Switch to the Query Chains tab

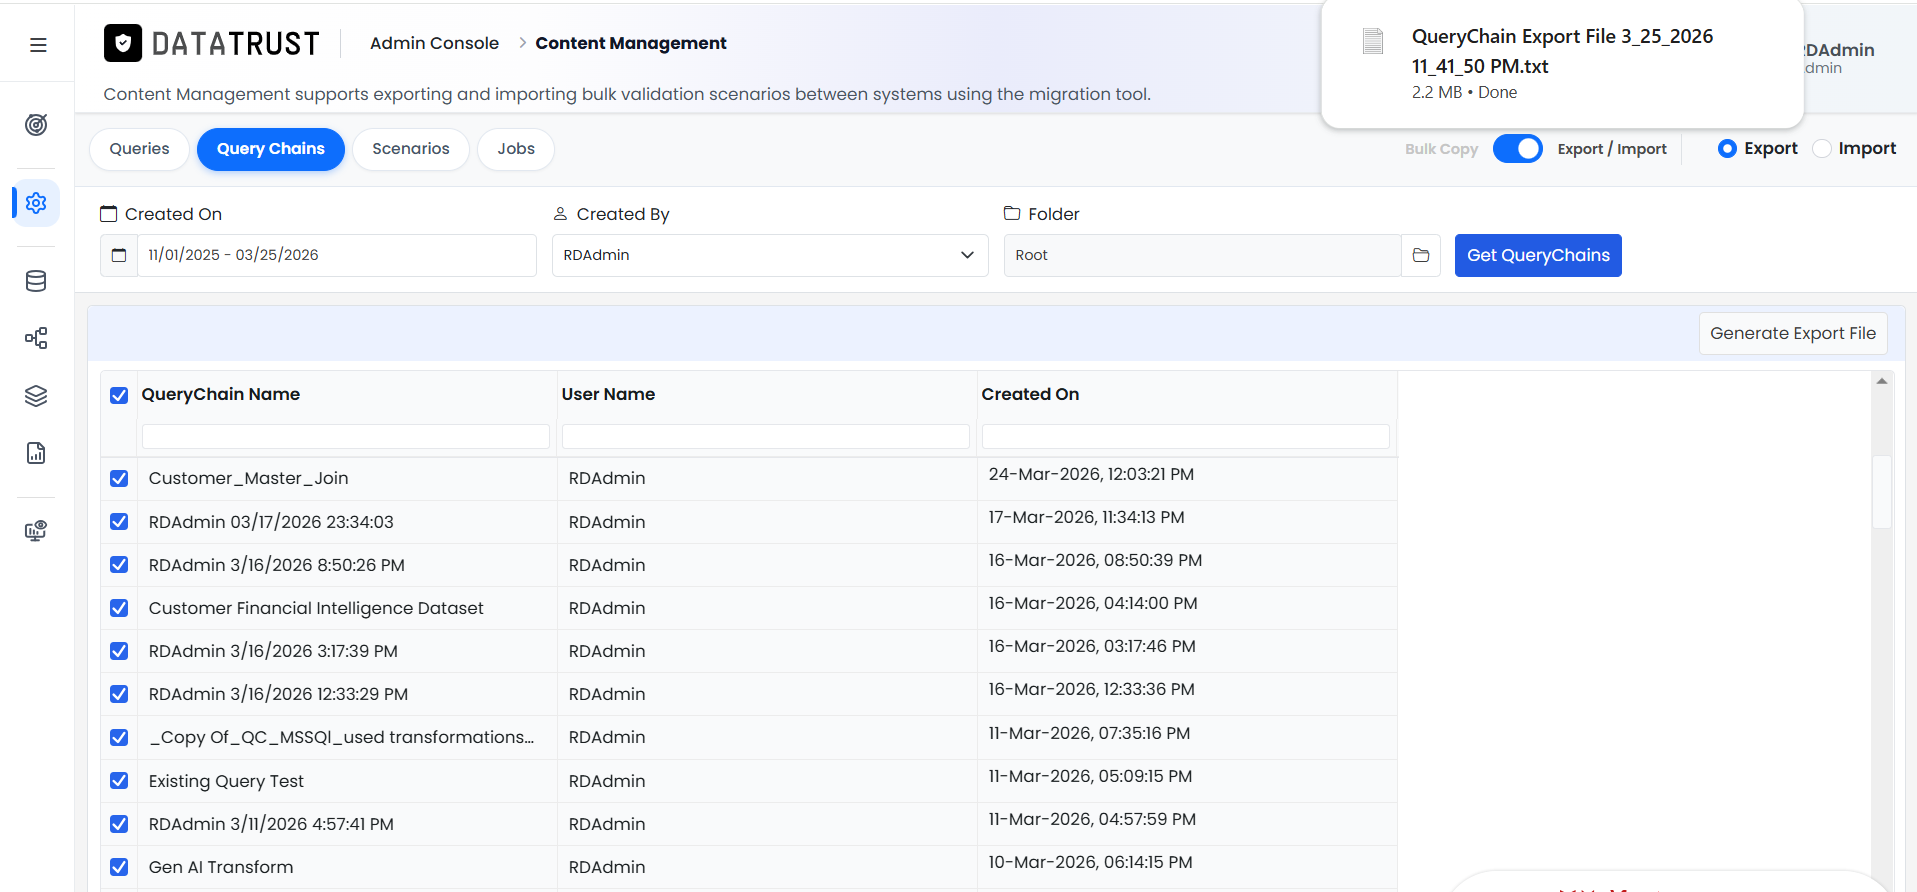[271, 149]
